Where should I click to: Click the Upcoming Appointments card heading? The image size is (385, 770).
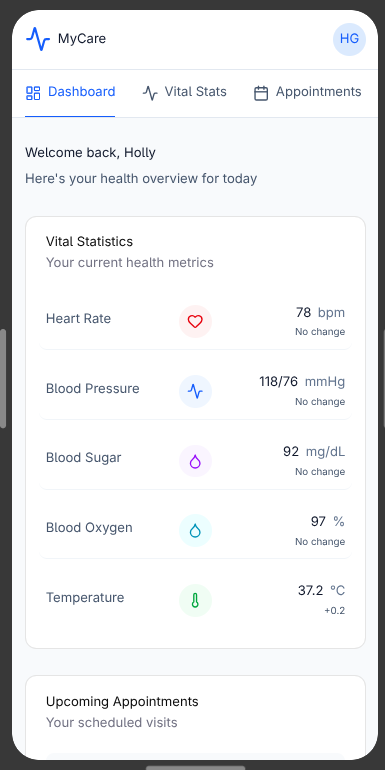122,701
